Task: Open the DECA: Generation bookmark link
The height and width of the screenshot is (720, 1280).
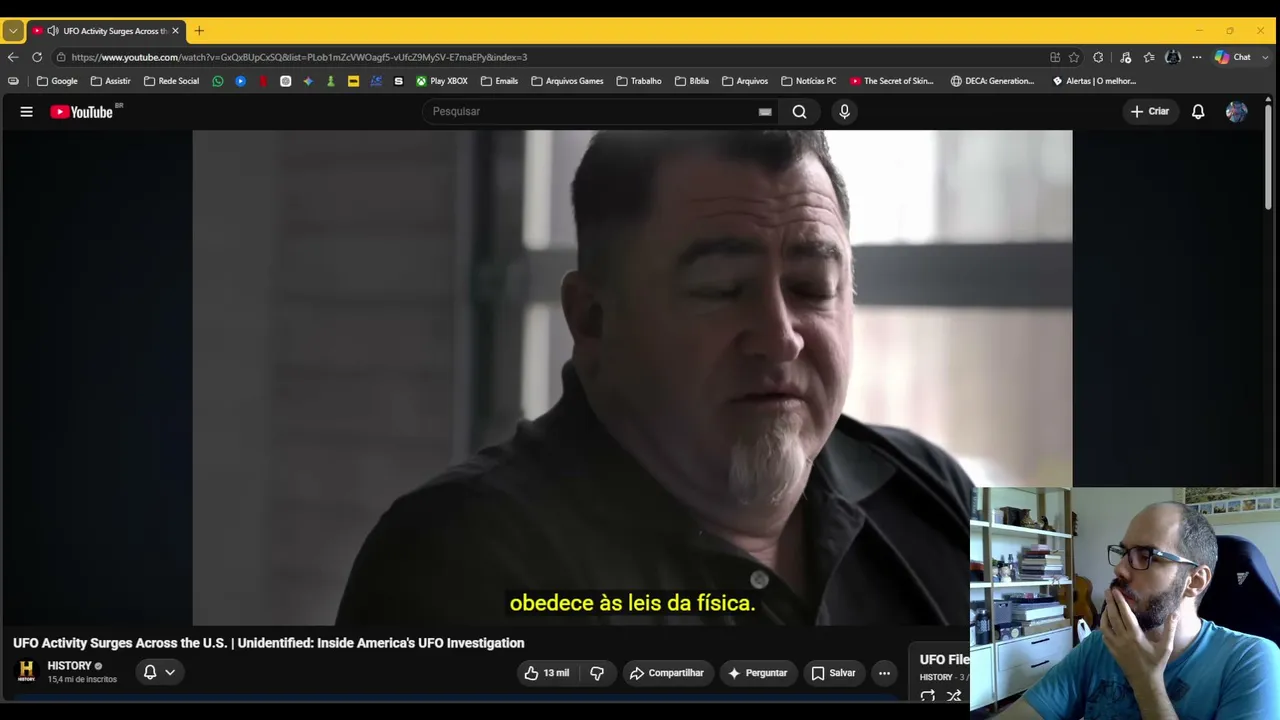Action: pos(993,81)
